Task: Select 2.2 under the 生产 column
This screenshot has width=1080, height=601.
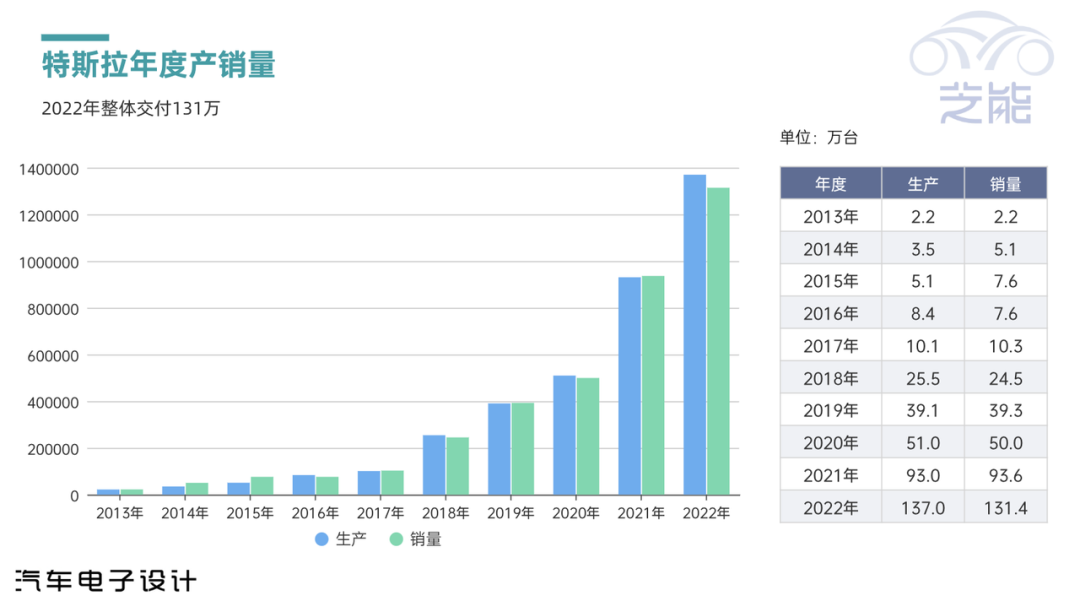Action: point(923,217)
